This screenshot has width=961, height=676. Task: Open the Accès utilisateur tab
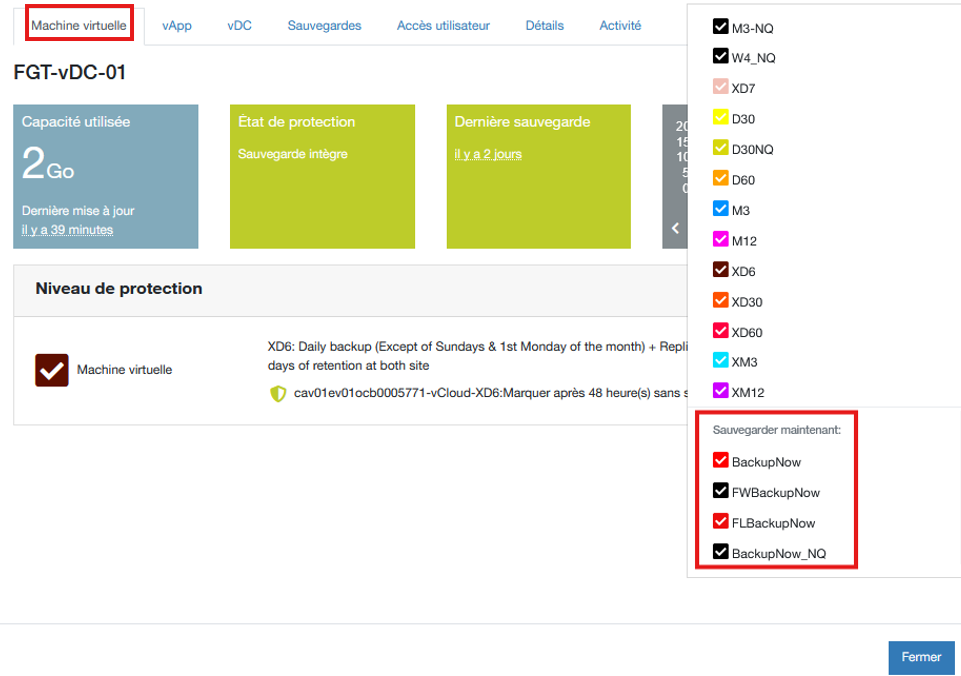[443, 26]
